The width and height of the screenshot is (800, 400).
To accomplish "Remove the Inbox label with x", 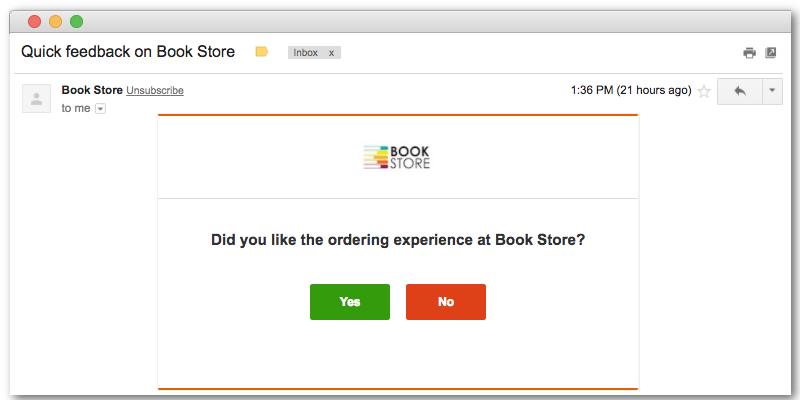I will (331, 53).
